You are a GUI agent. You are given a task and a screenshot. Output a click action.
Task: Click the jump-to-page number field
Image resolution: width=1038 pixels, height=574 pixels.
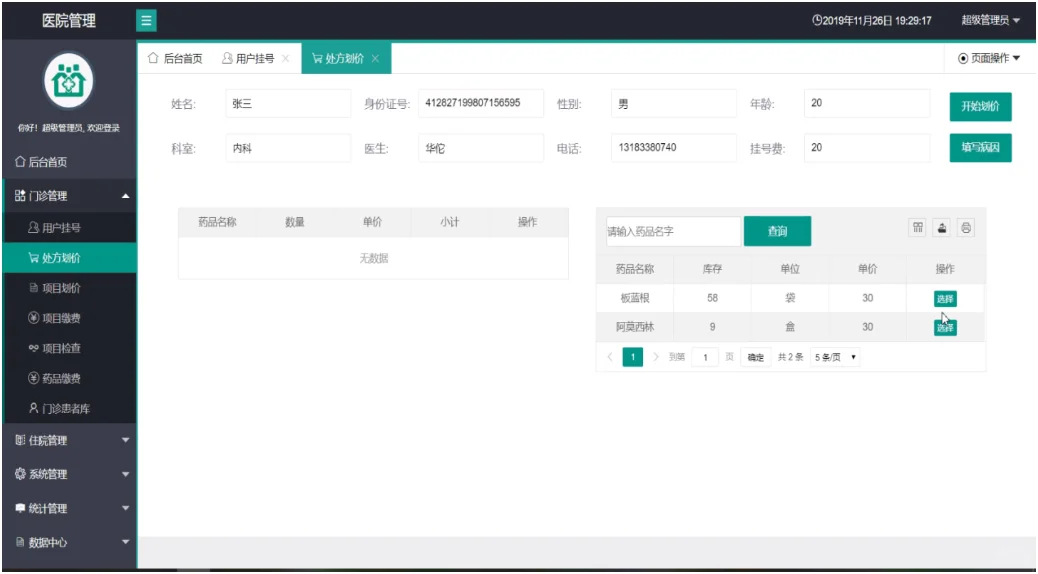(x=705, y=357)
